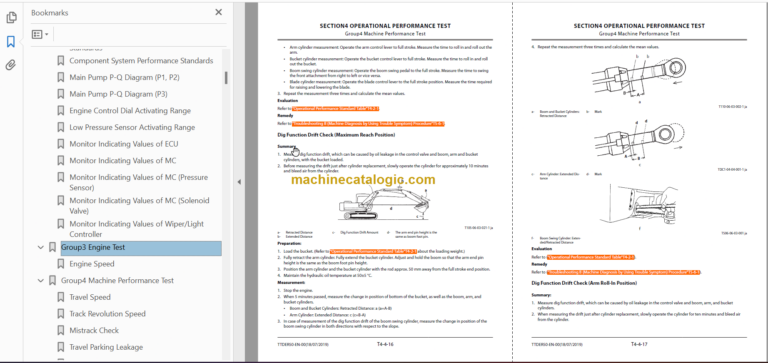Follow Operational Performance Standard Table link in Preparation step
The image size is (768, 363).
[374, 251]
